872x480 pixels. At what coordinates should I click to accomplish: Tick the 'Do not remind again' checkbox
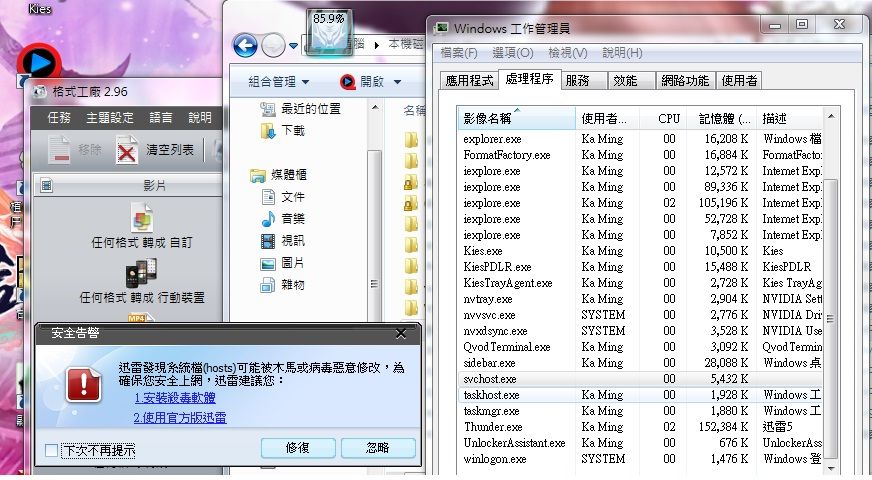tap(51, 451)
